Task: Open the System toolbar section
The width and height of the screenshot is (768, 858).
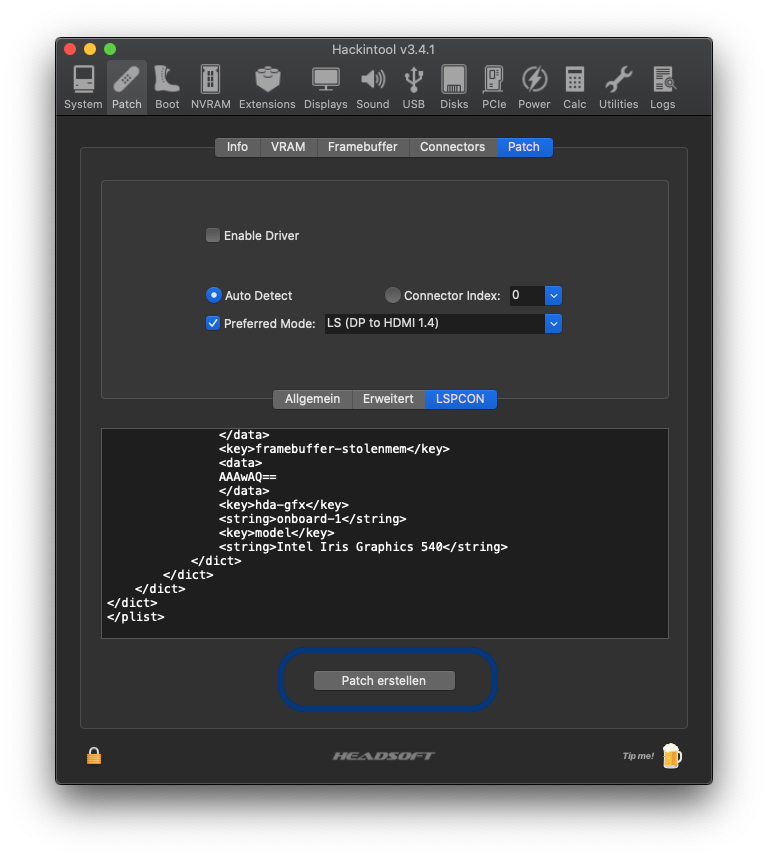Action: pyautogui.click(x=83, y=88)
